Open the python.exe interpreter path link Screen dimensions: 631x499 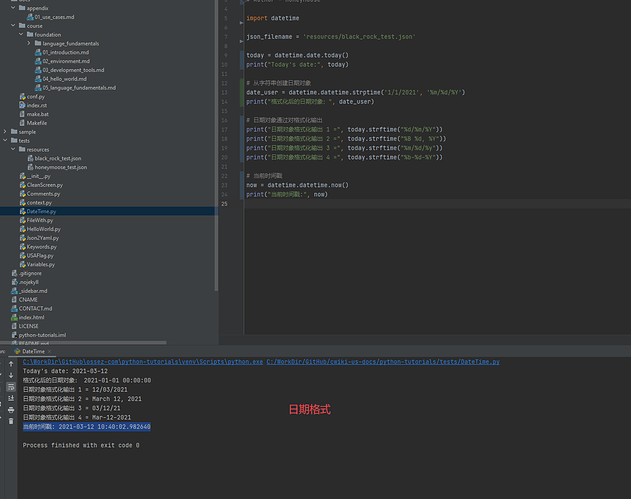[x=143, y=362]
